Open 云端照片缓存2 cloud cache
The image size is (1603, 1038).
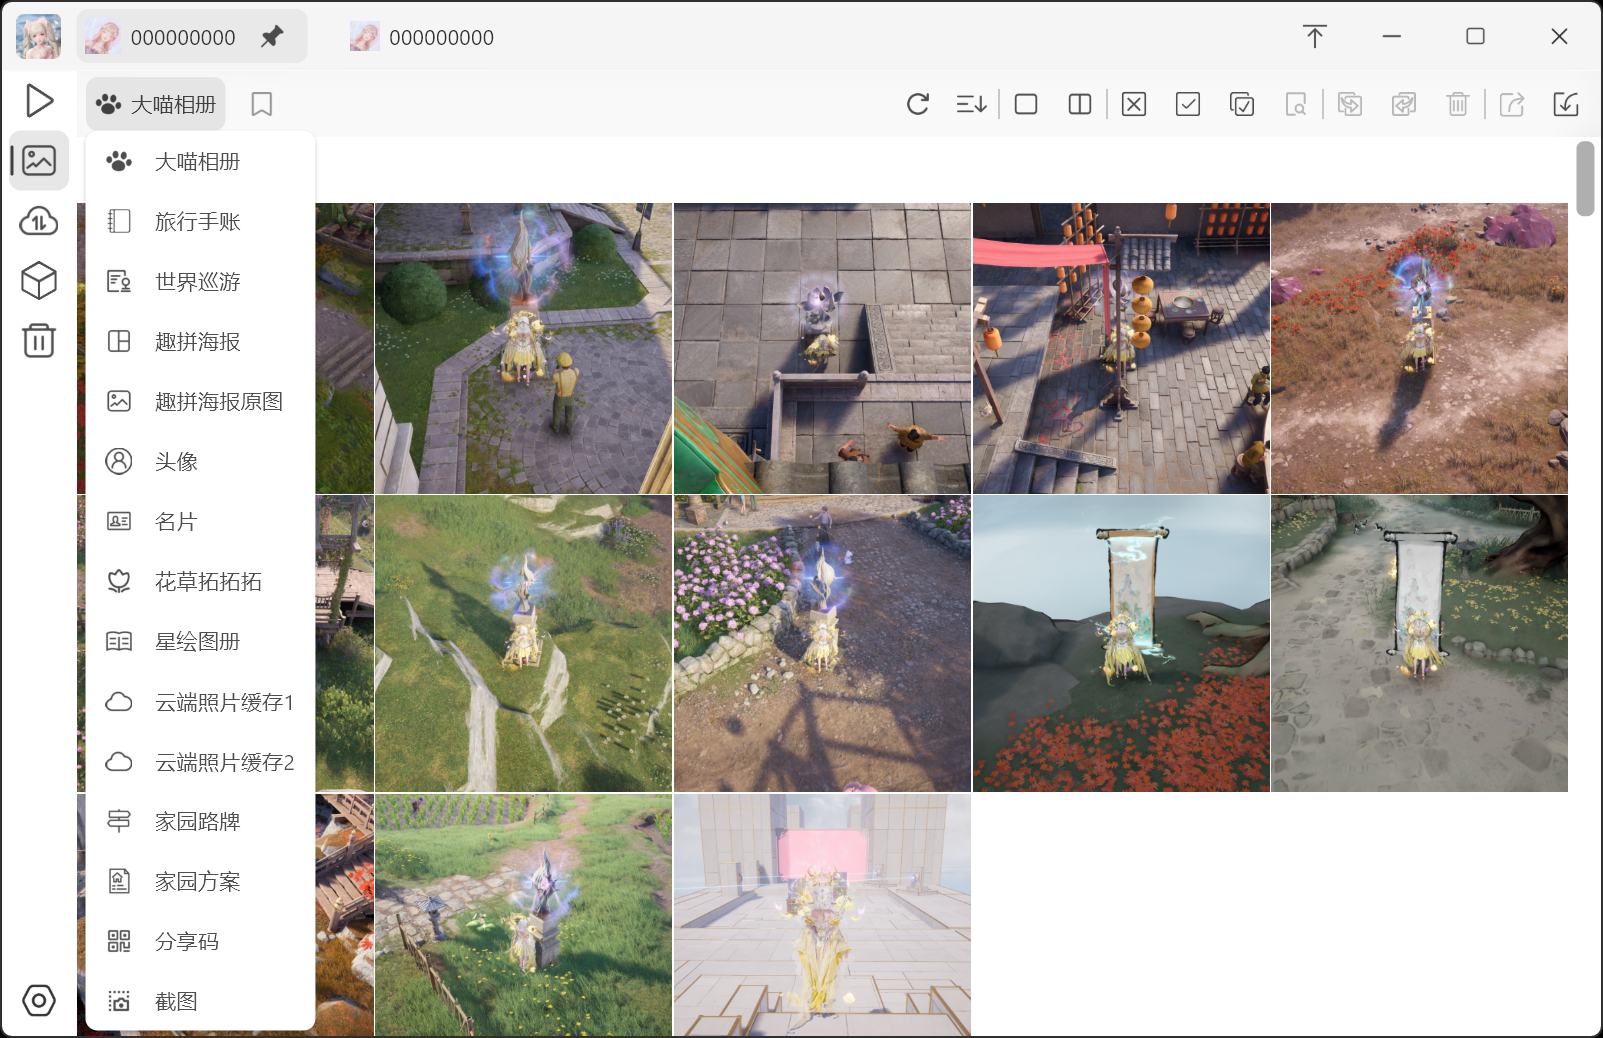[200, 762]
